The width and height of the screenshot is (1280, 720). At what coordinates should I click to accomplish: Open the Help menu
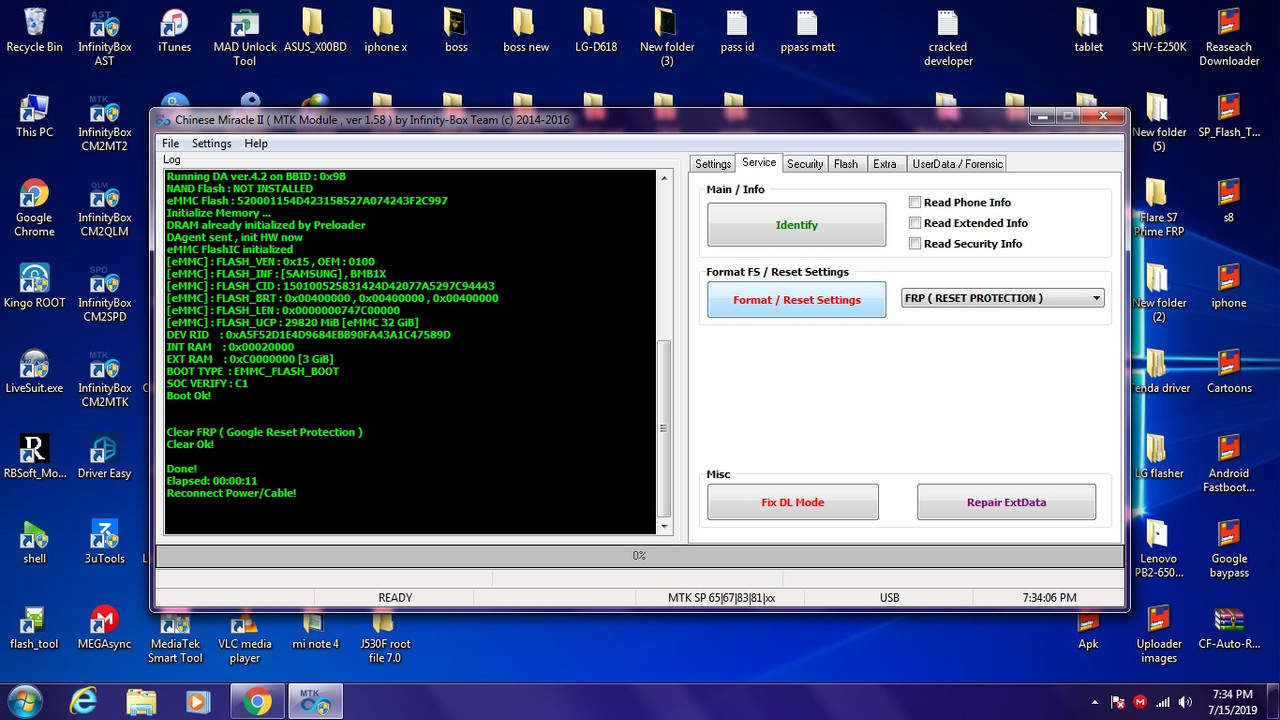pyautogui.click(x=256, y=144)
